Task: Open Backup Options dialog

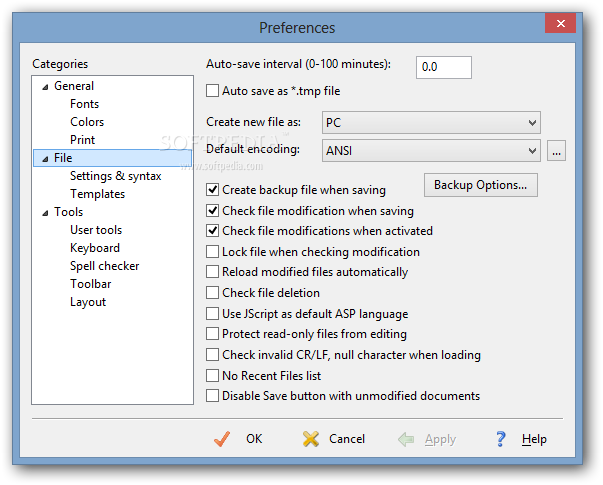Action: 481,185
